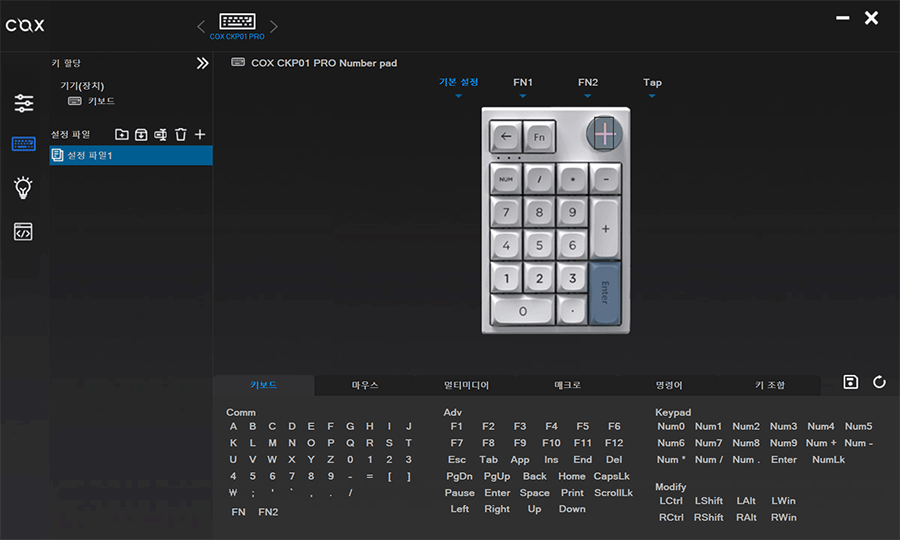Save key assignments with the floppy icon

click(851, 382)
